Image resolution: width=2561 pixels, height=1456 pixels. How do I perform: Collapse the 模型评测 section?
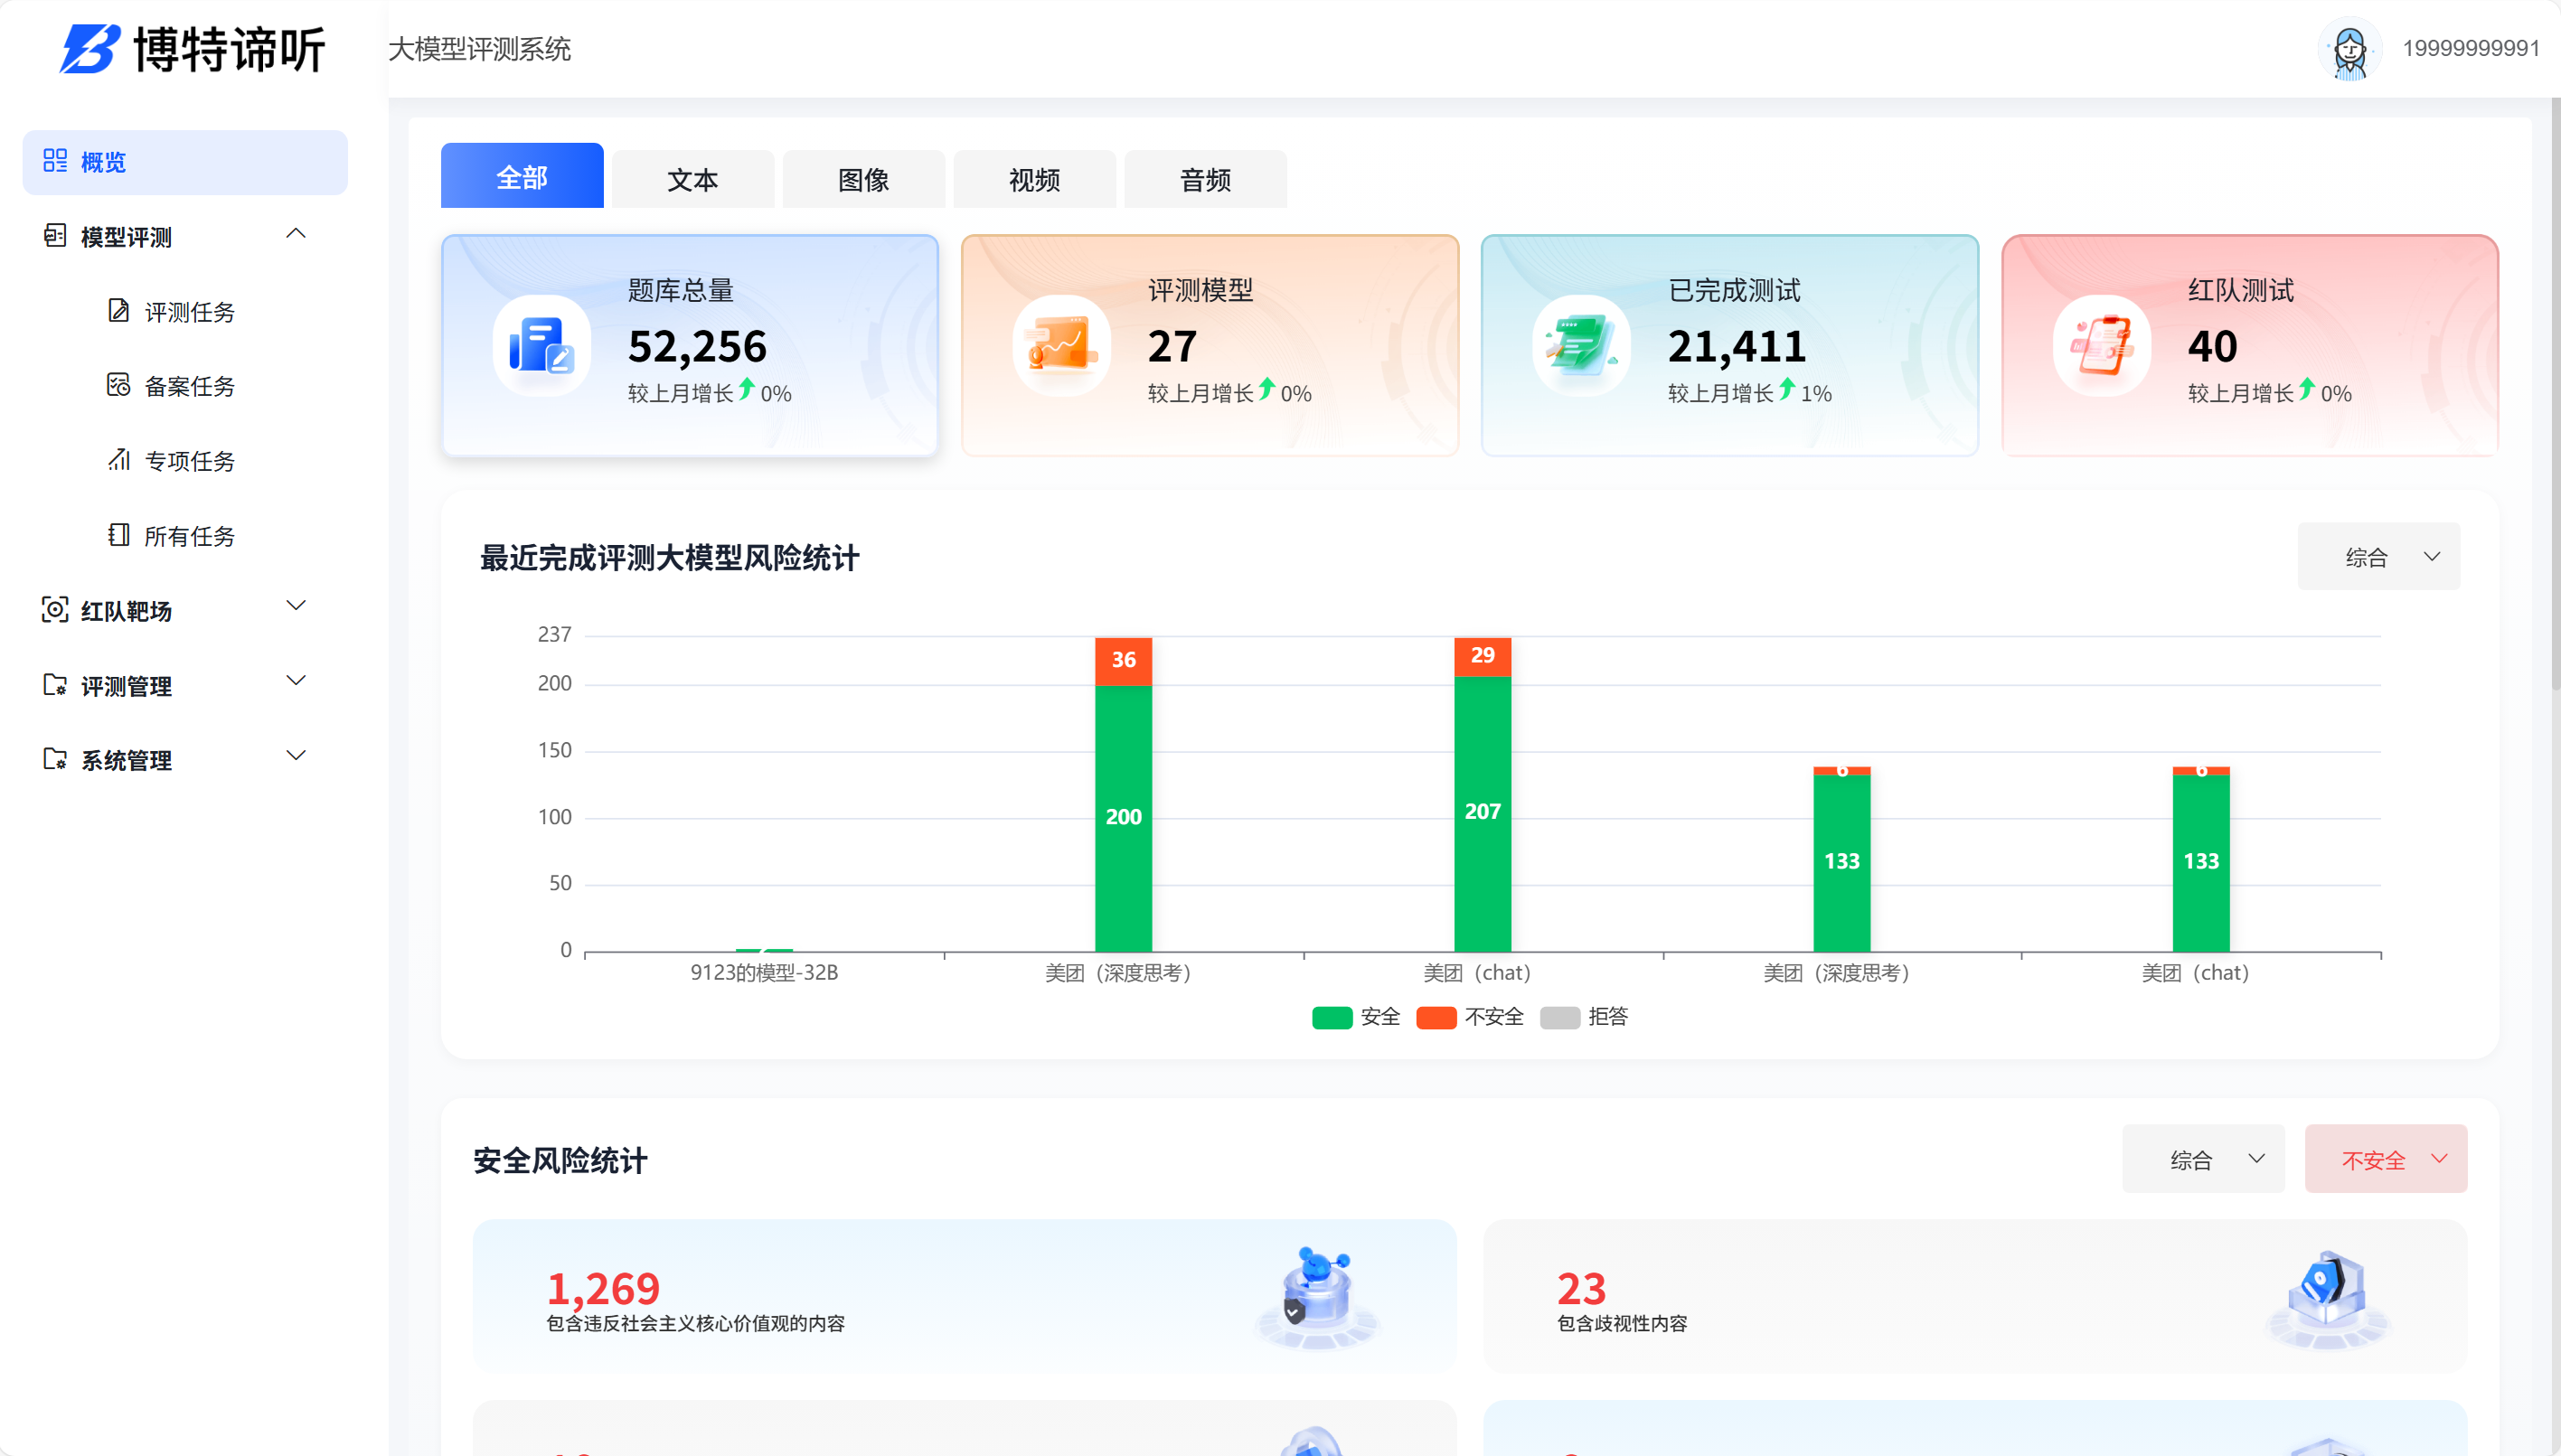[295, 233]
